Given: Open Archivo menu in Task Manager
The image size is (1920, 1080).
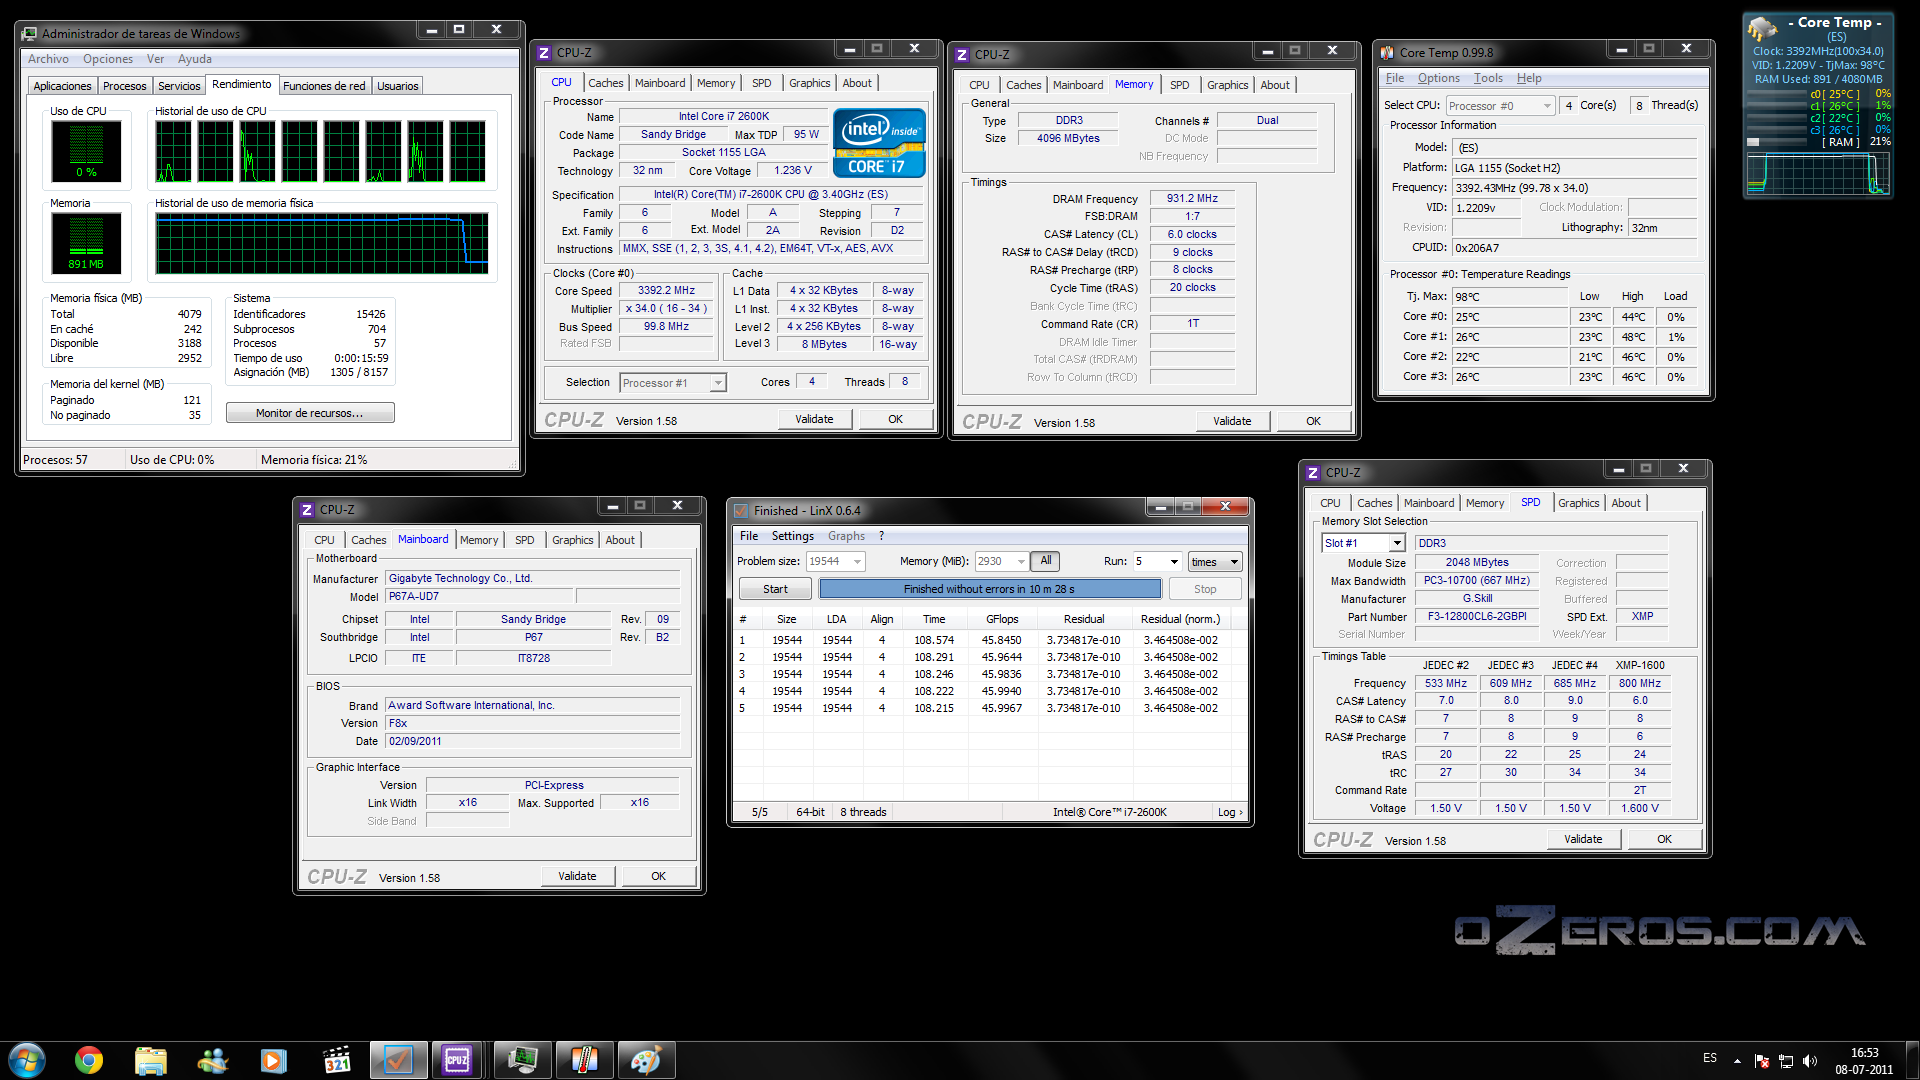Looking at the screenshot, I should pyautogui.click(x=48, y=59).
